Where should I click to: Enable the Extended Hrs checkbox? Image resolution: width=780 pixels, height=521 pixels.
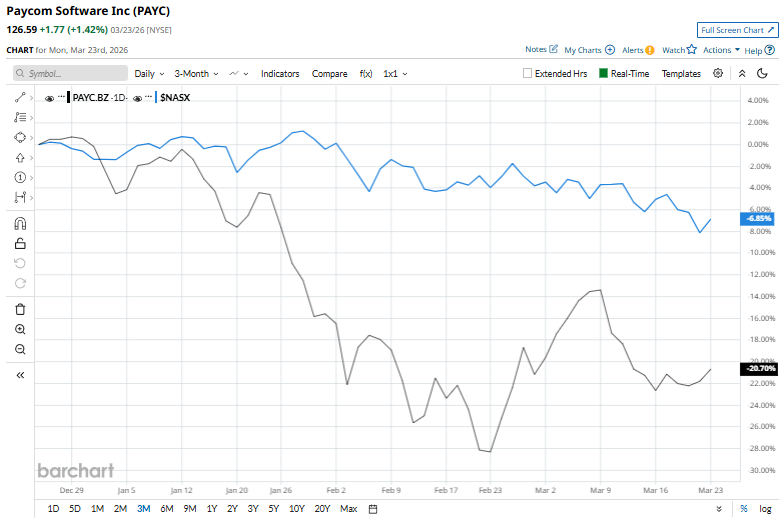[x=527, y=73]
